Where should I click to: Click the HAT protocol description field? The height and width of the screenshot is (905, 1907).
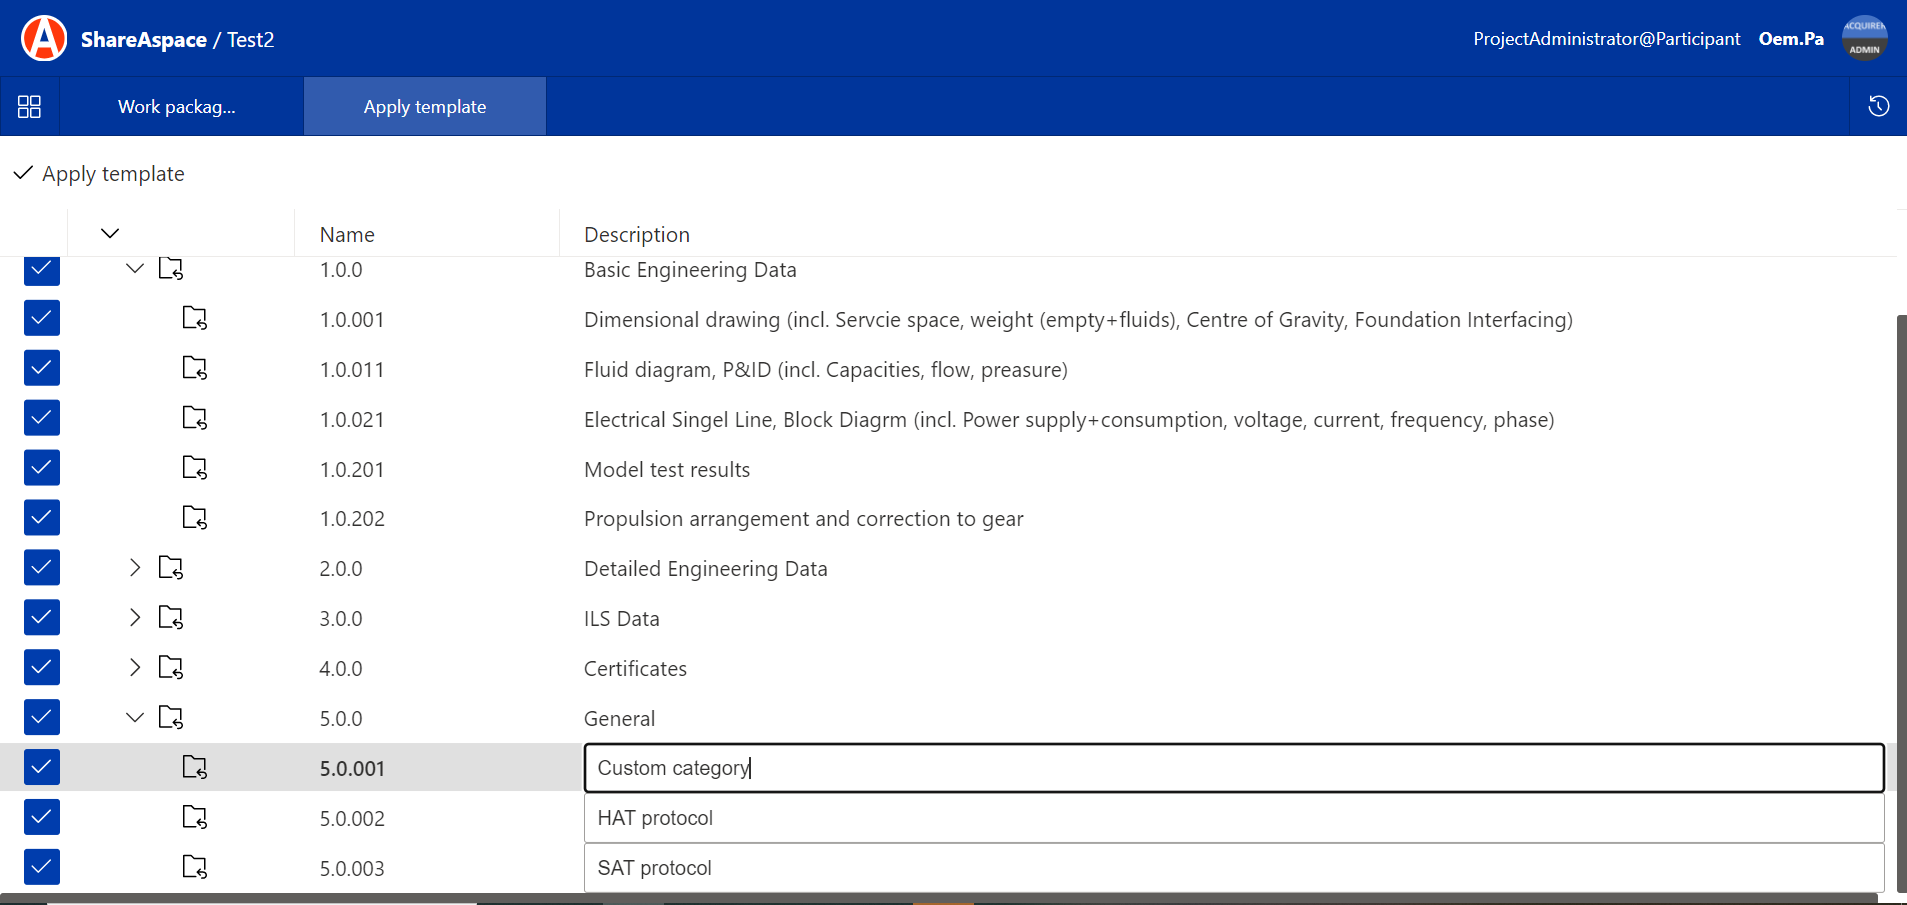(x=1233, y=818)
